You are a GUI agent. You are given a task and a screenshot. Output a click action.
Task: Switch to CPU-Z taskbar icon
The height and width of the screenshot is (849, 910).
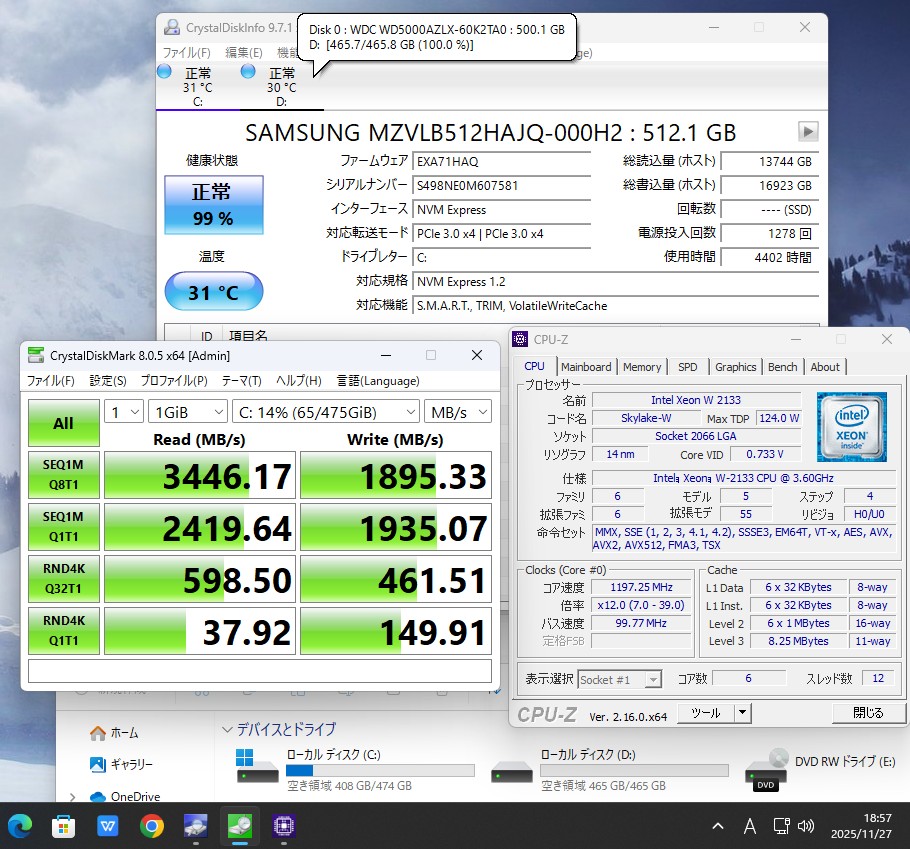click(x=284, y=826)
